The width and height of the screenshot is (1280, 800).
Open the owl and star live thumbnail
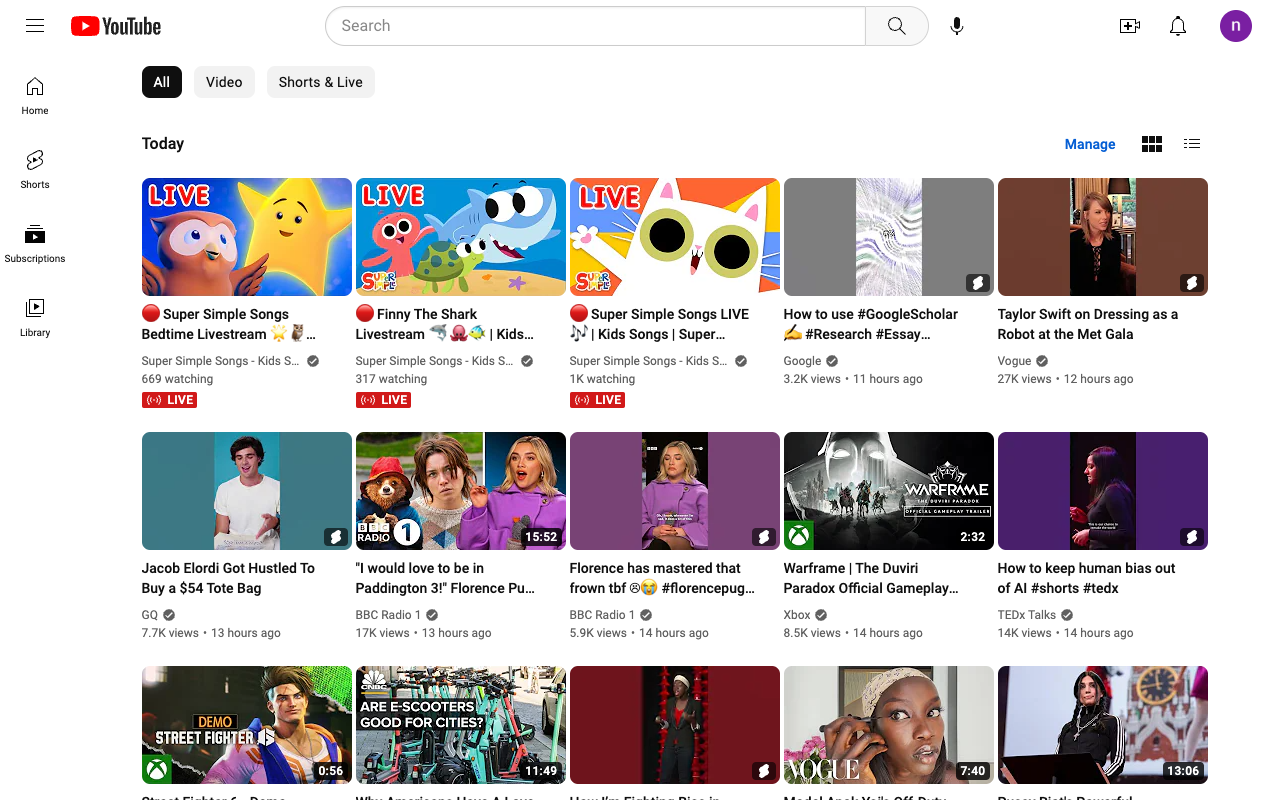pos(247,237)
